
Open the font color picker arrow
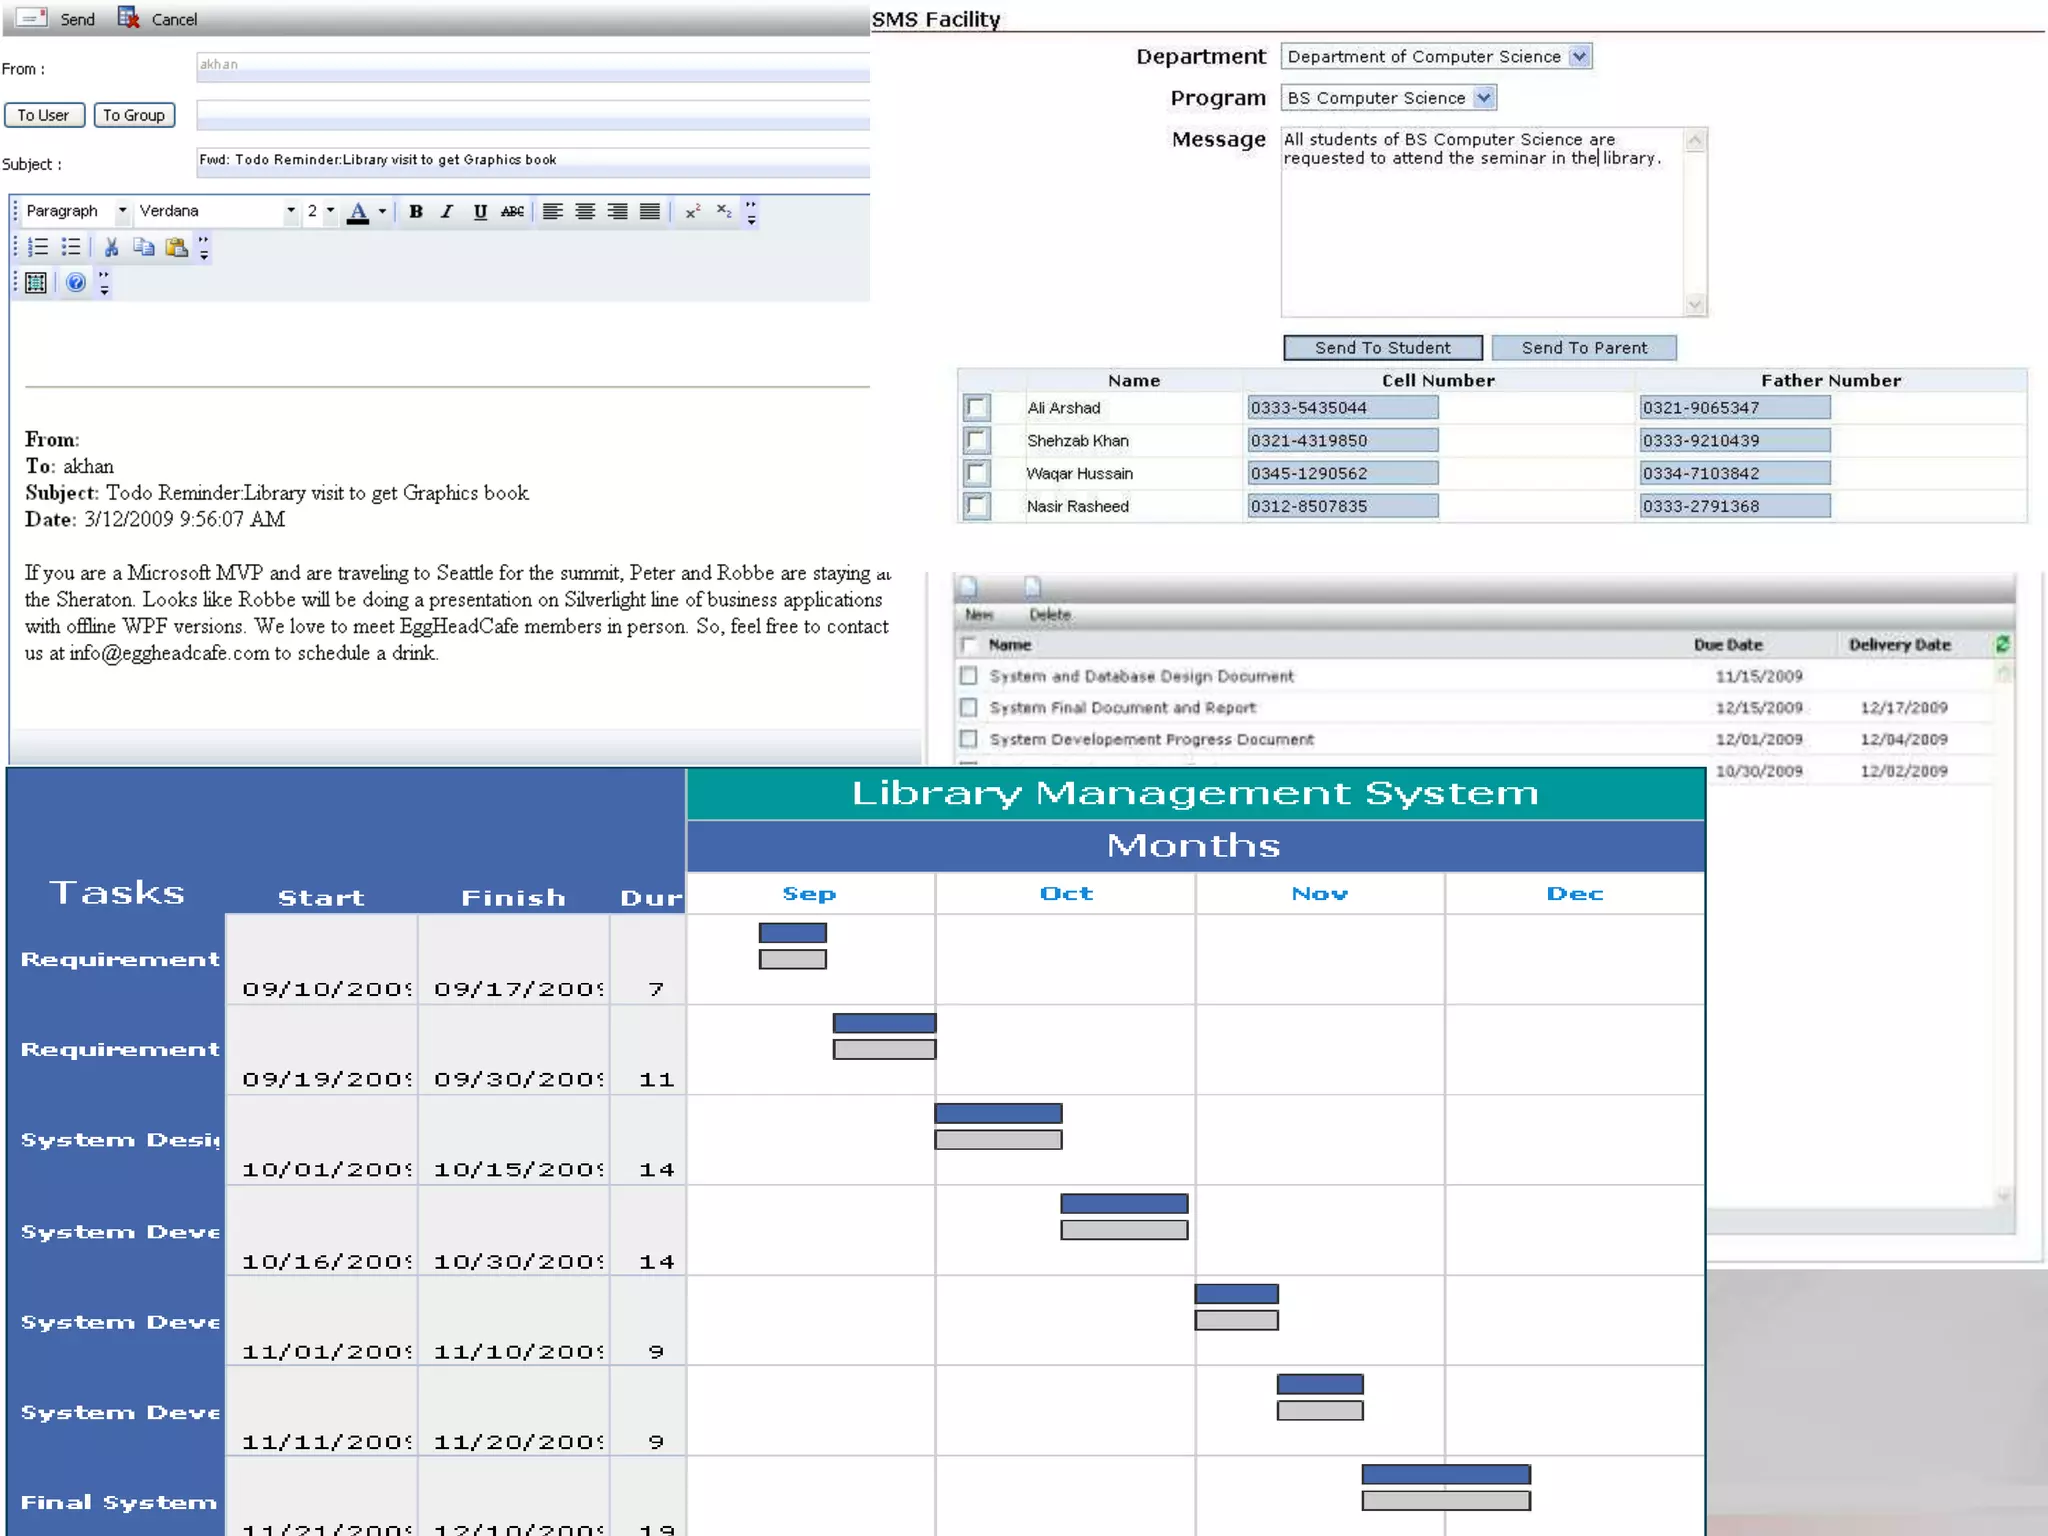point(382,211)
